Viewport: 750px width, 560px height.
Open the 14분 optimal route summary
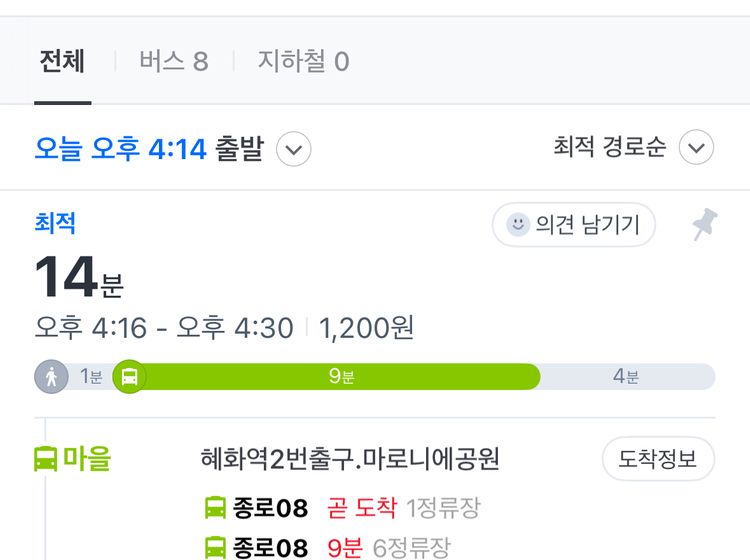79,277
